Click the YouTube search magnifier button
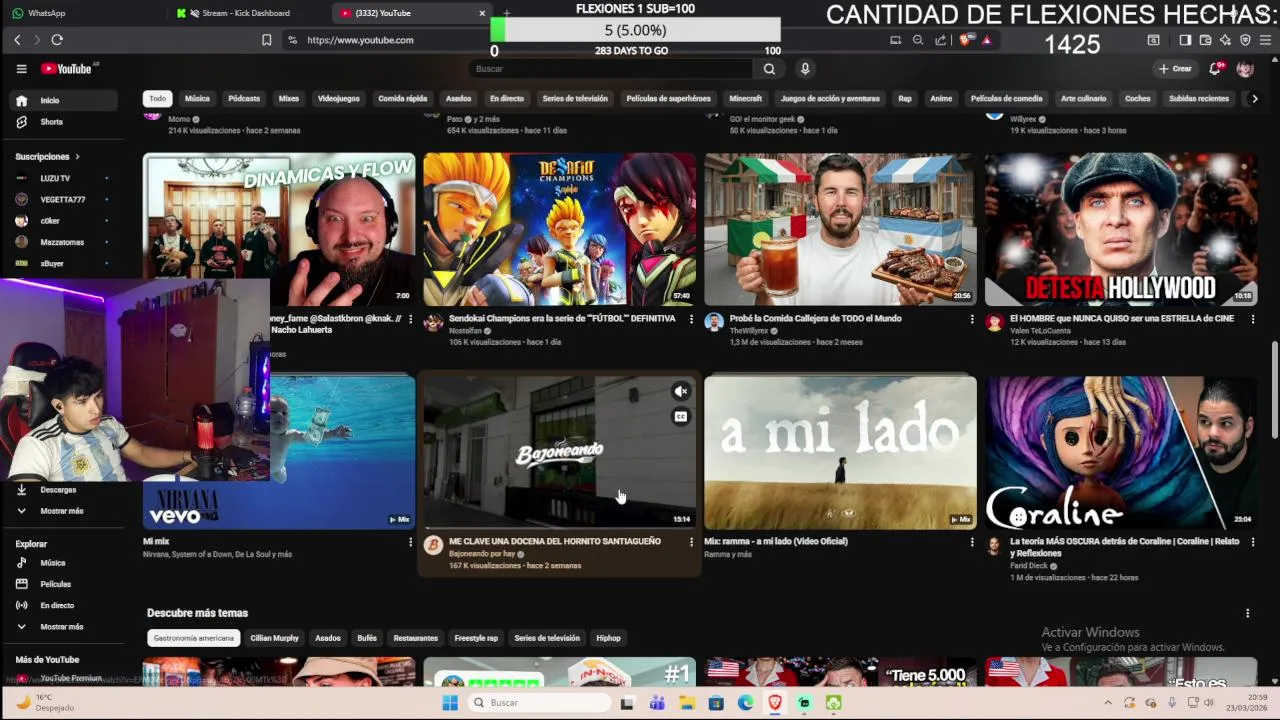 pos(769,69)
